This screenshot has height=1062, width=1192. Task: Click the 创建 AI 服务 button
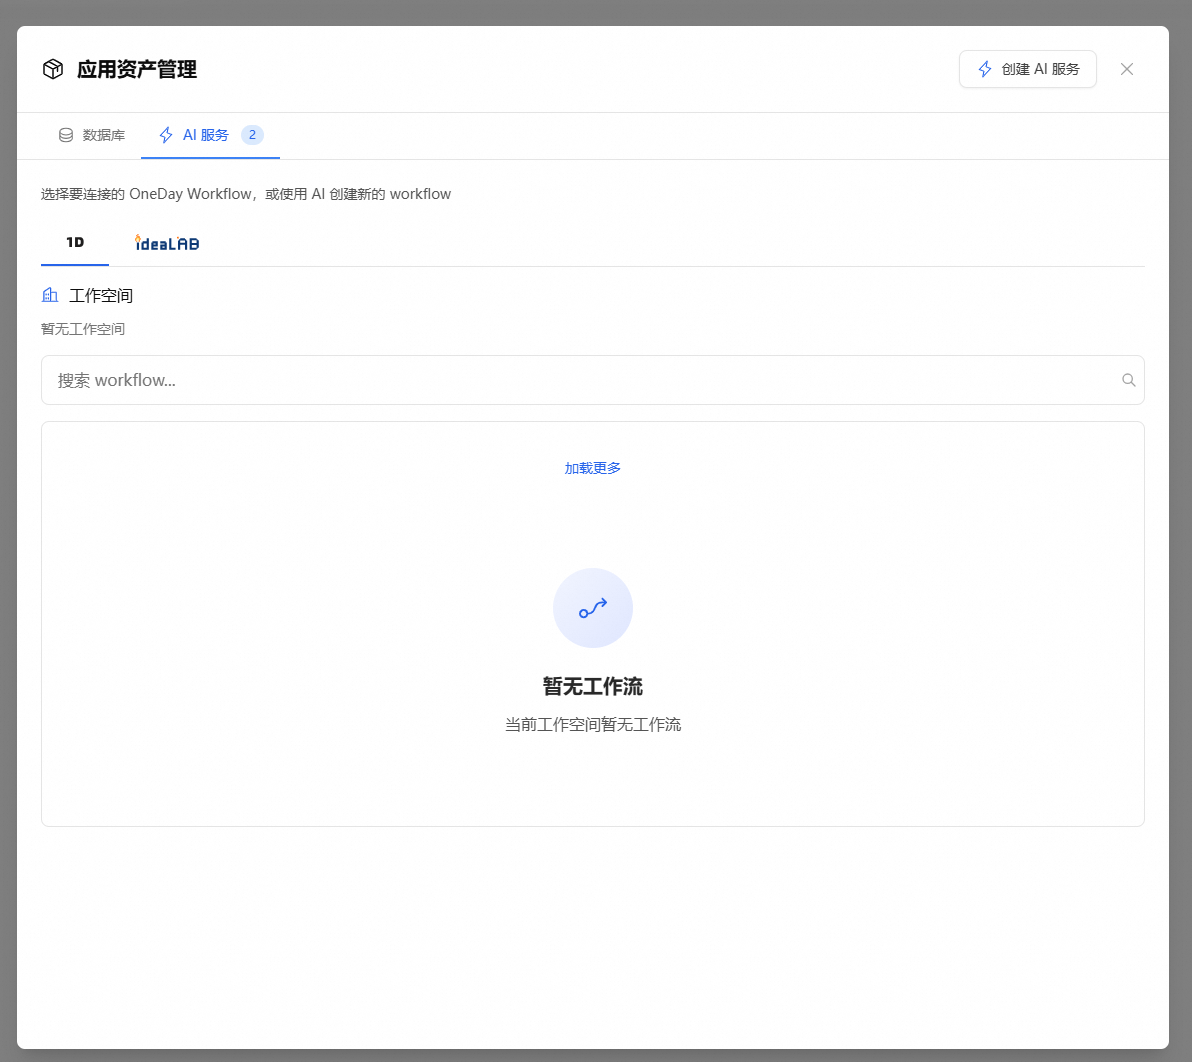coord(1027,69)
